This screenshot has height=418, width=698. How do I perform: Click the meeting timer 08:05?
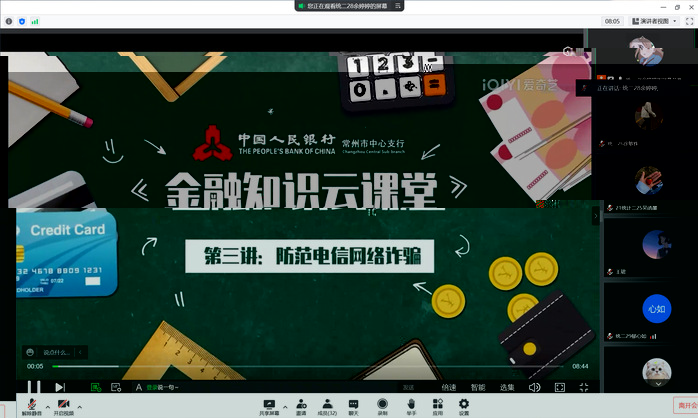point(613,21)
